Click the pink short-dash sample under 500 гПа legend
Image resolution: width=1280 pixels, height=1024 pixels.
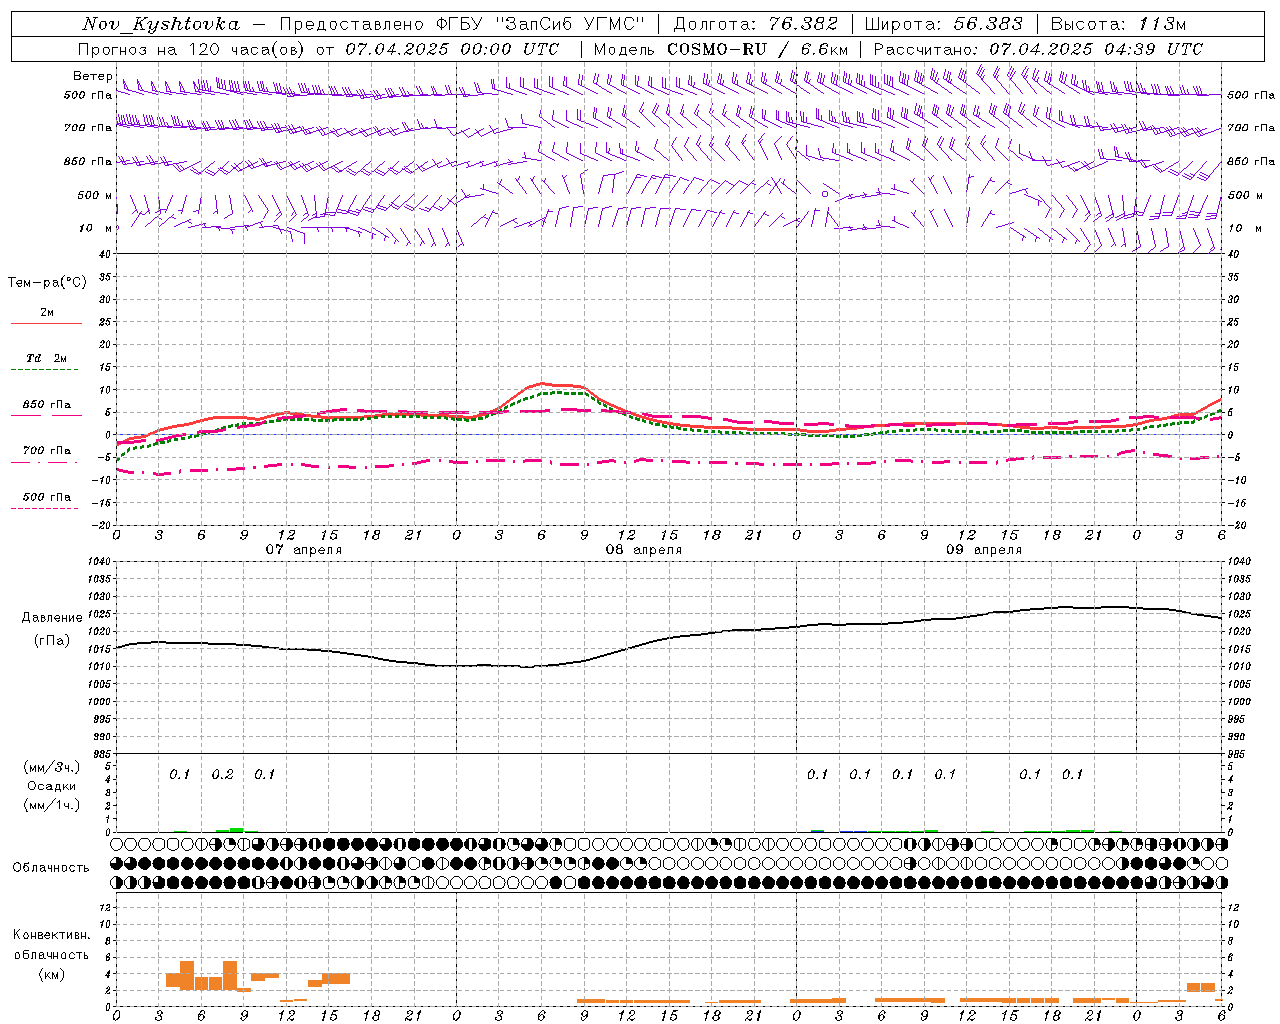tap(45, 509)
